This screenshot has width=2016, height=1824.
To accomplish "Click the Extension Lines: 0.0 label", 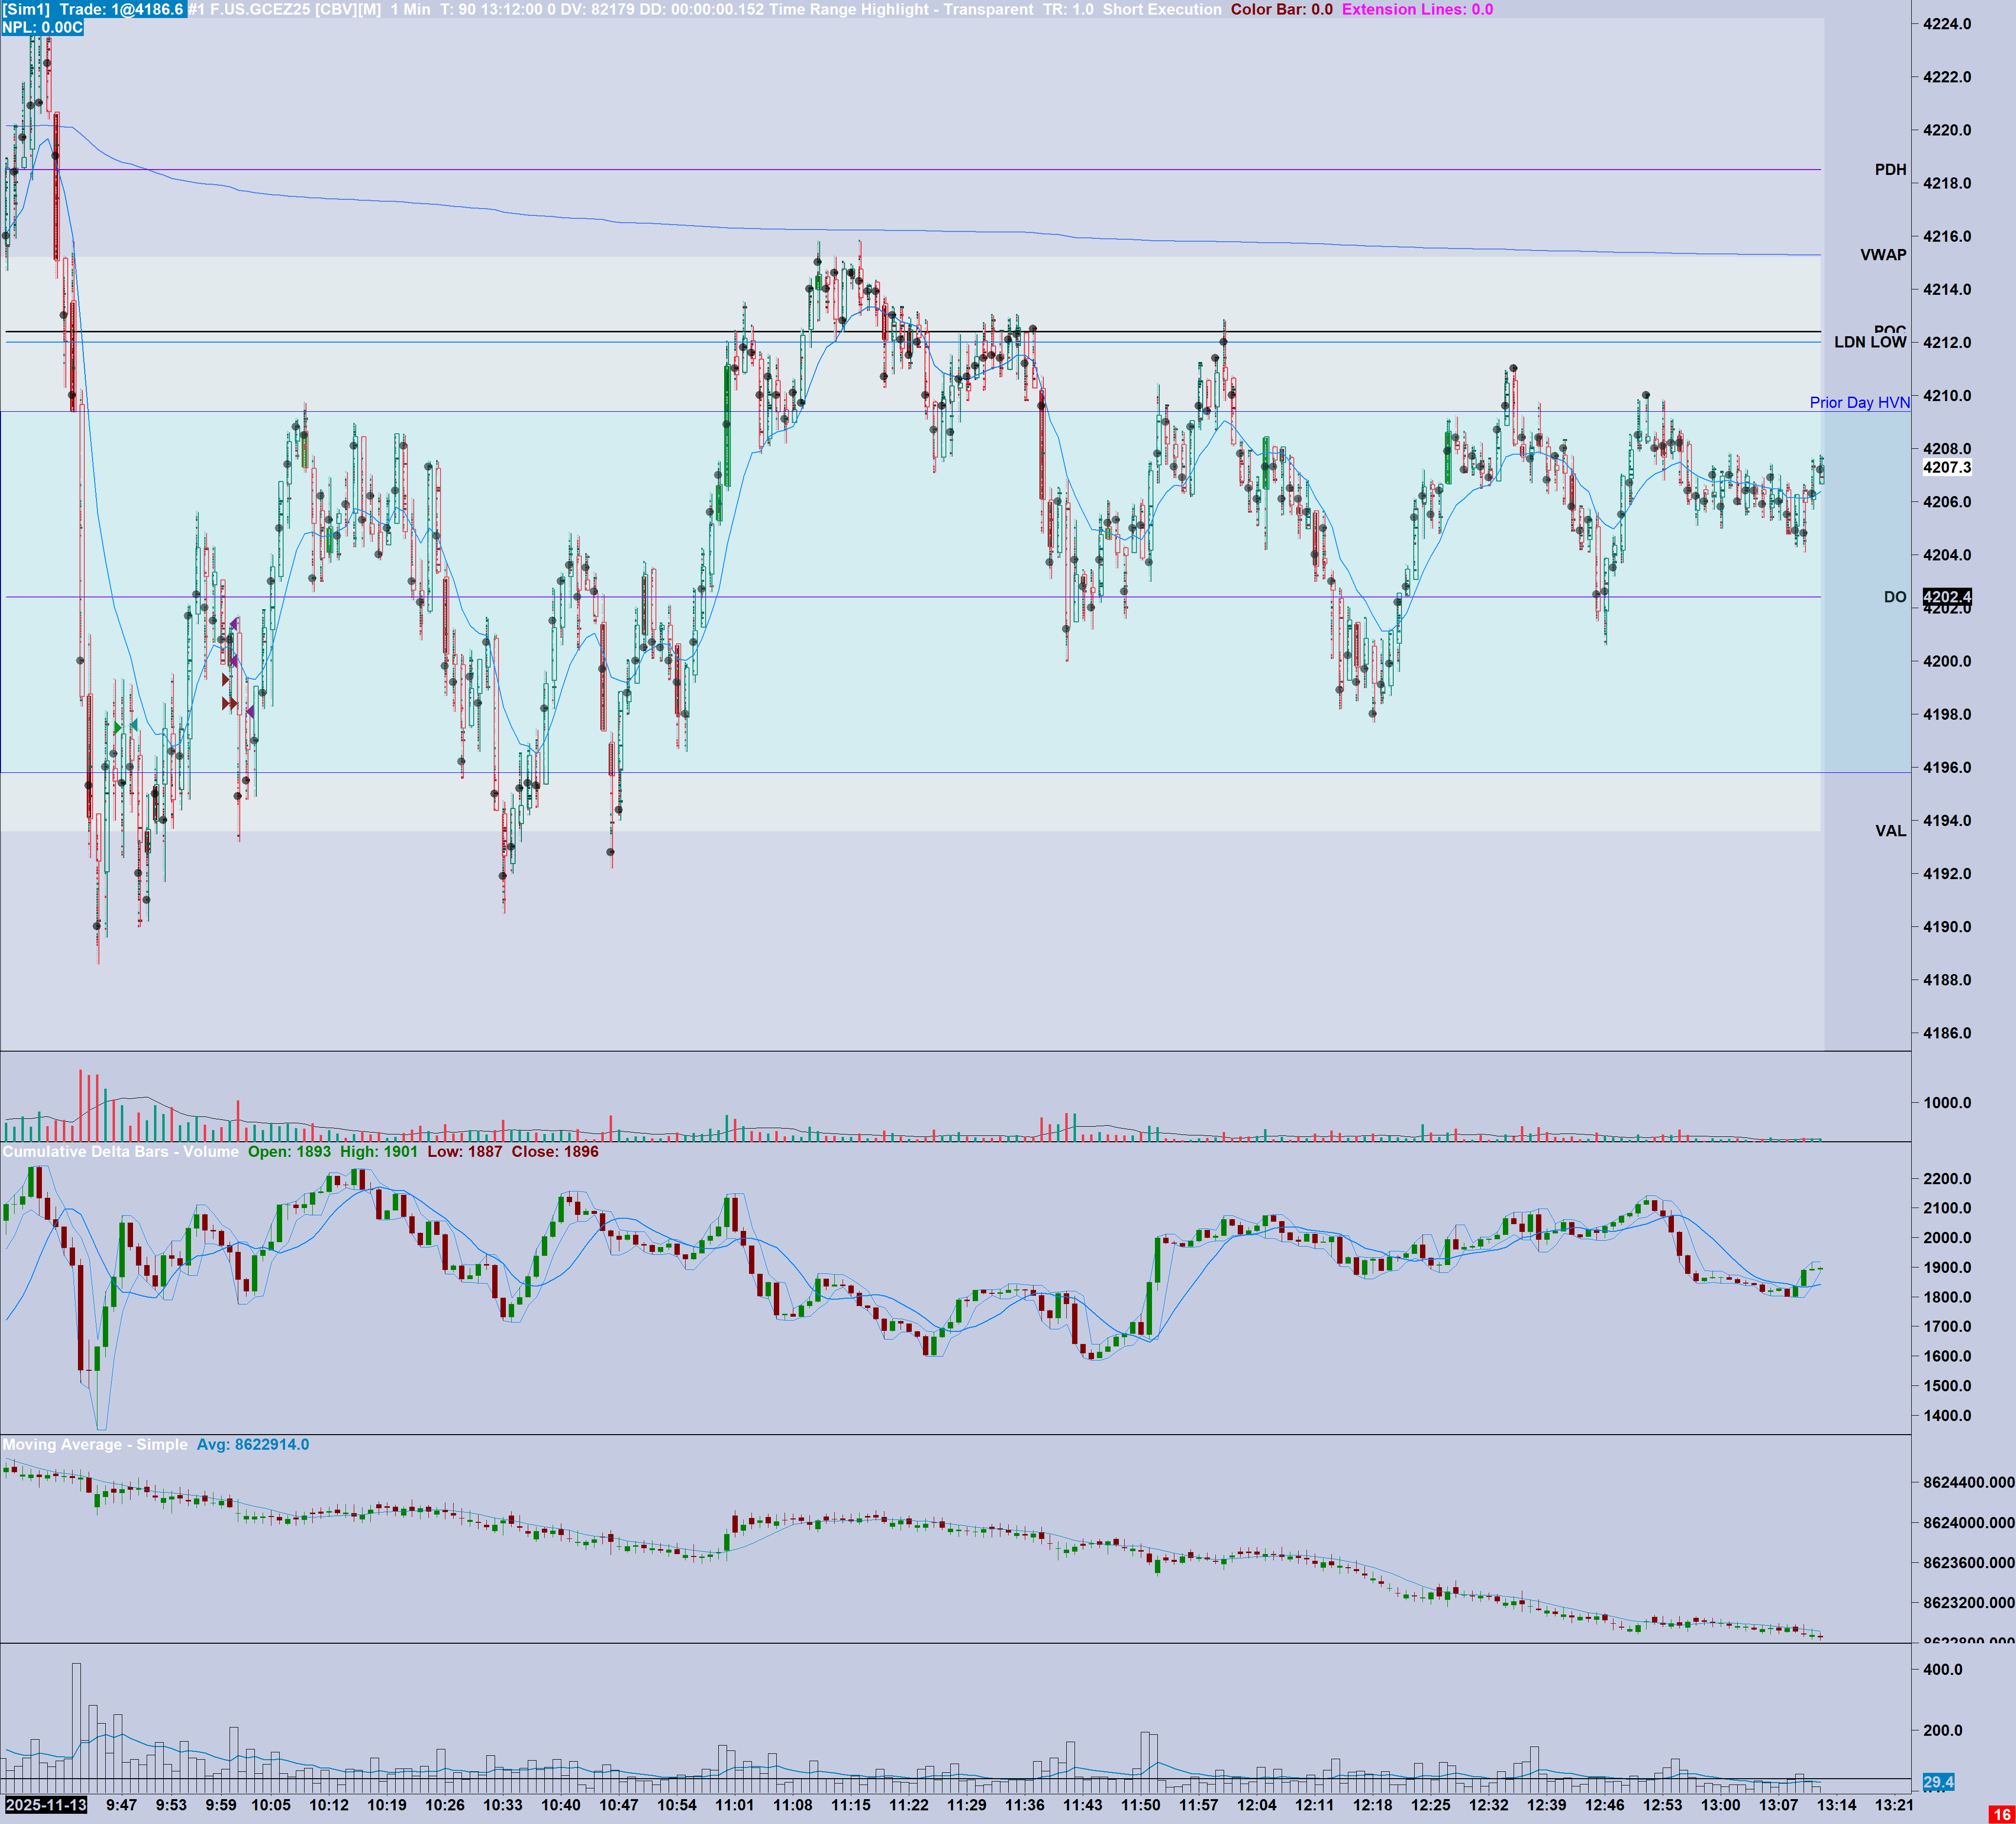I will pyautogui.click(x=1417, y=9).
